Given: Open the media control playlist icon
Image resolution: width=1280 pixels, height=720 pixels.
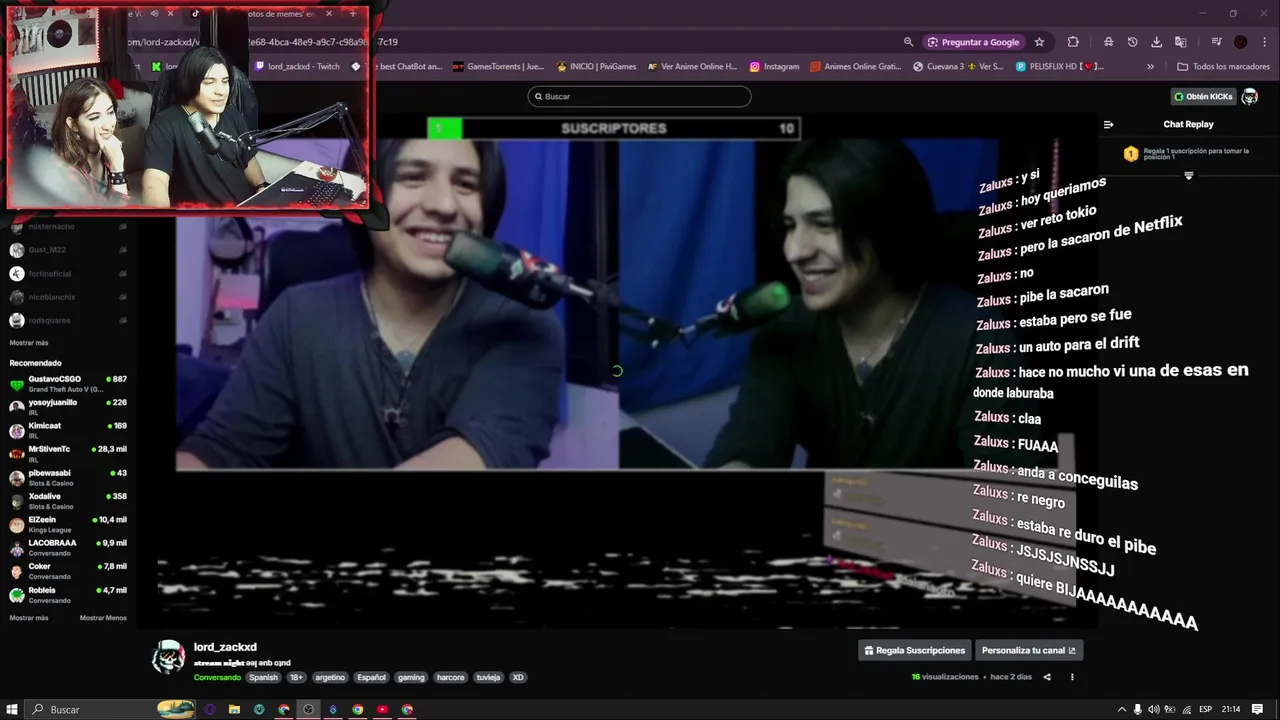Looking at the screenshot, I should [x=1216, y=42].
